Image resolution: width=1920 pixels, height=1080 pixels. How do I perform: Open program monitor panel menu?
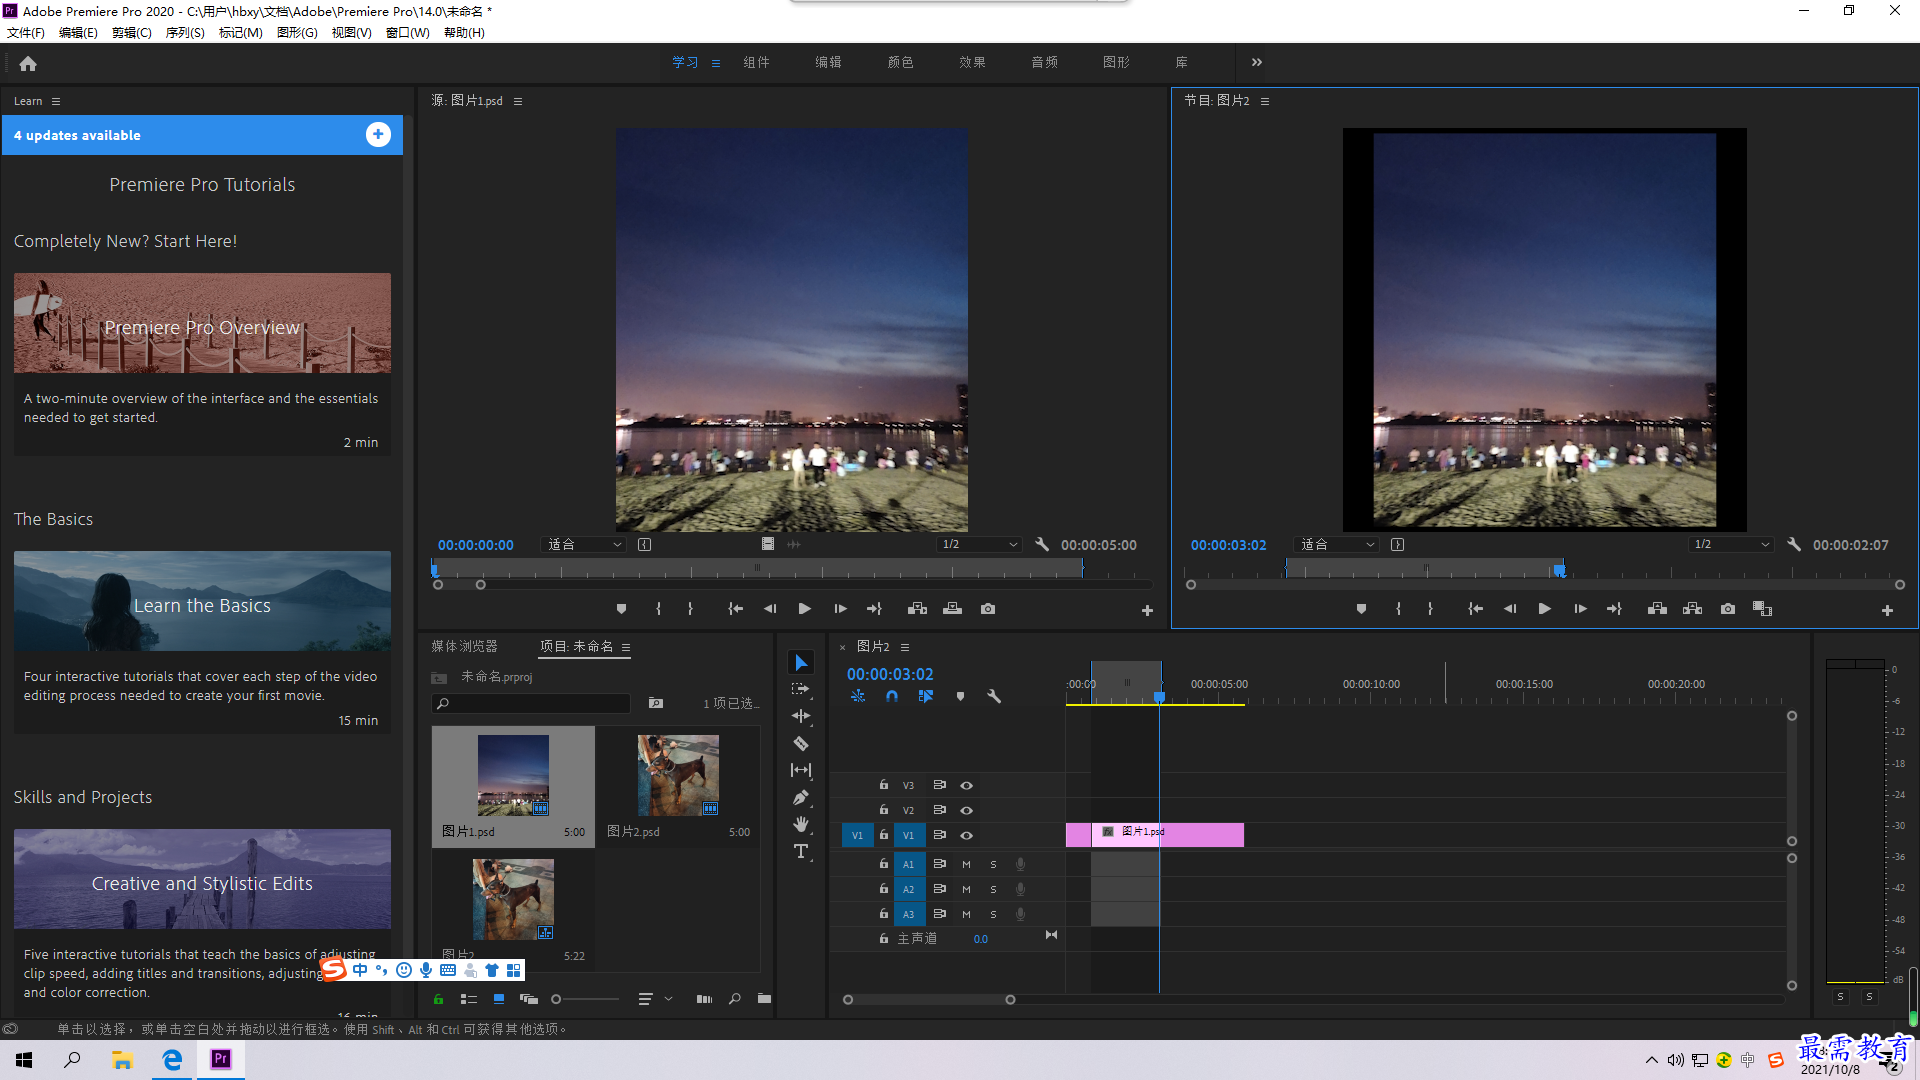pyautogui.click(x=1265, y=101)
